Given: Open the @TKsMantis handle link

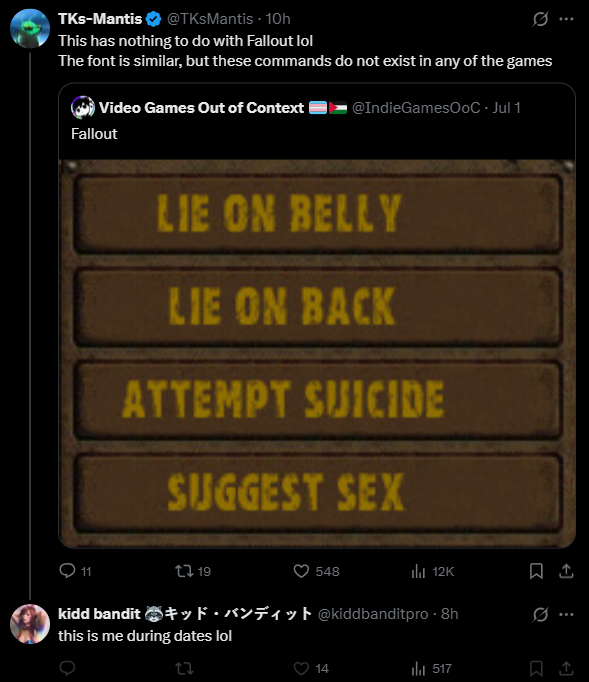Looking at the screenshot, I should coord(210,19).
